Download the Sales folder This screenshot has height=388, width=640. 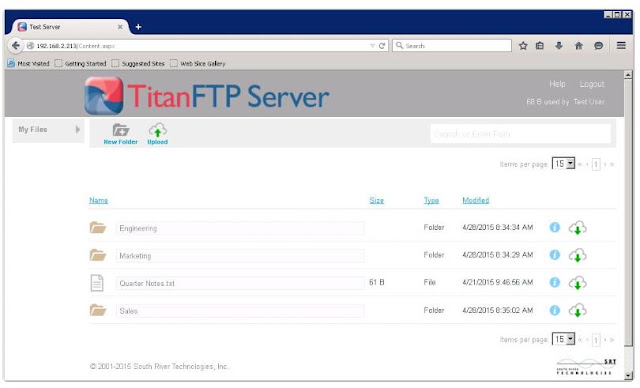578,310
